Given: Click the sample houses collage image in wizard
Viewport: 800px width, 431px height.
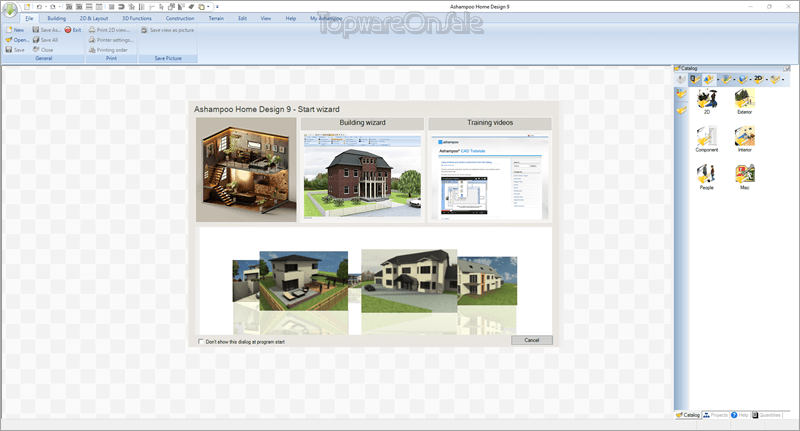Looking at the screenshot, I should tap(374, 281).
